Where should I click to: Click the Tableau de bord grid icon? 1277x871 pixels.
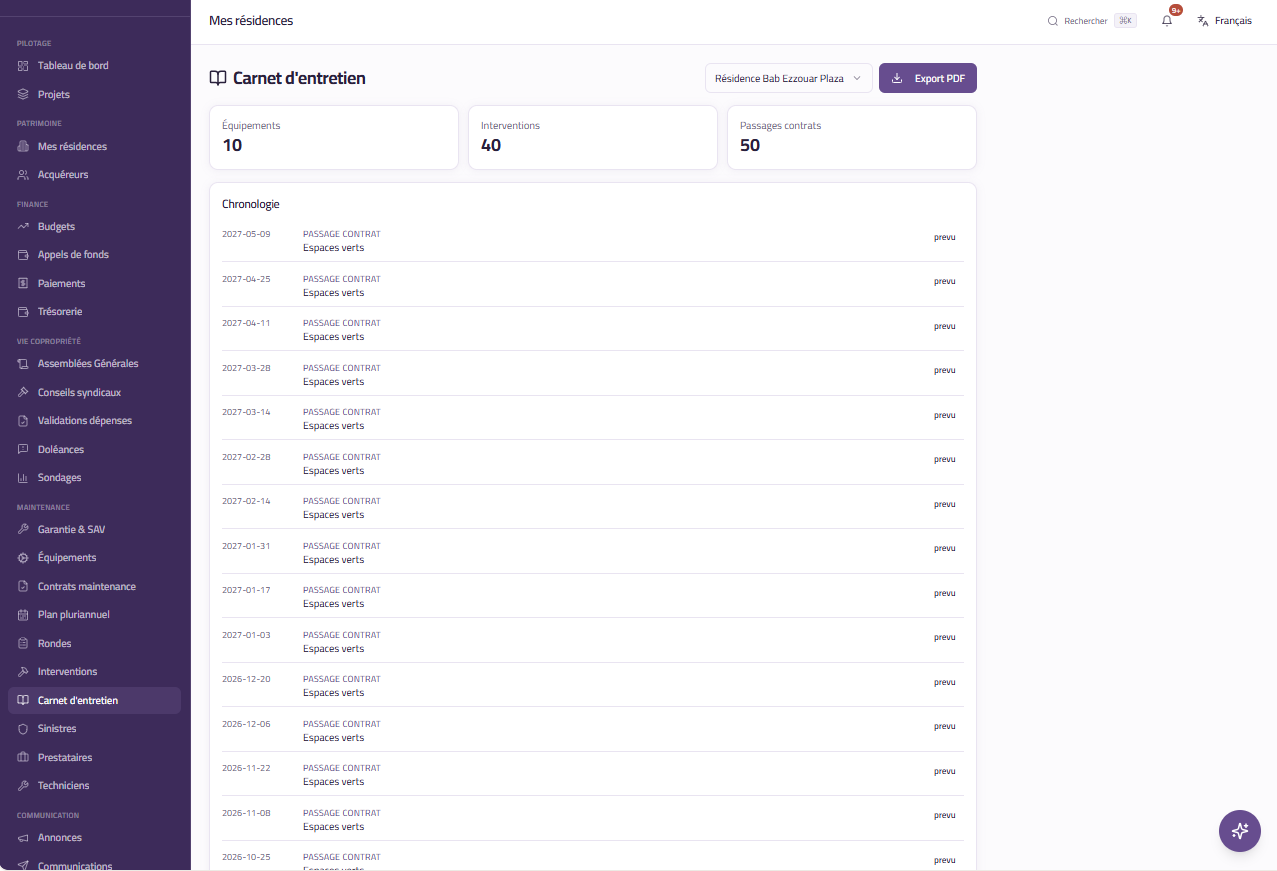[x=23, y=66]
